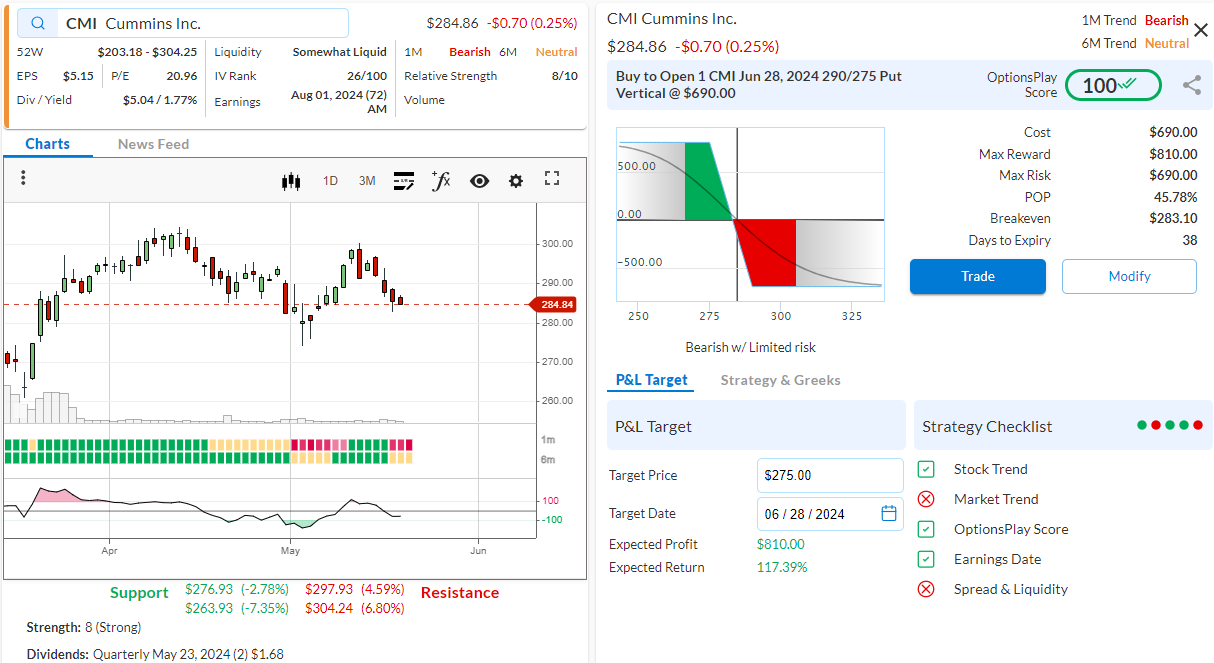Switch to Strategy & Greeks tab

[x=780, y=380]
